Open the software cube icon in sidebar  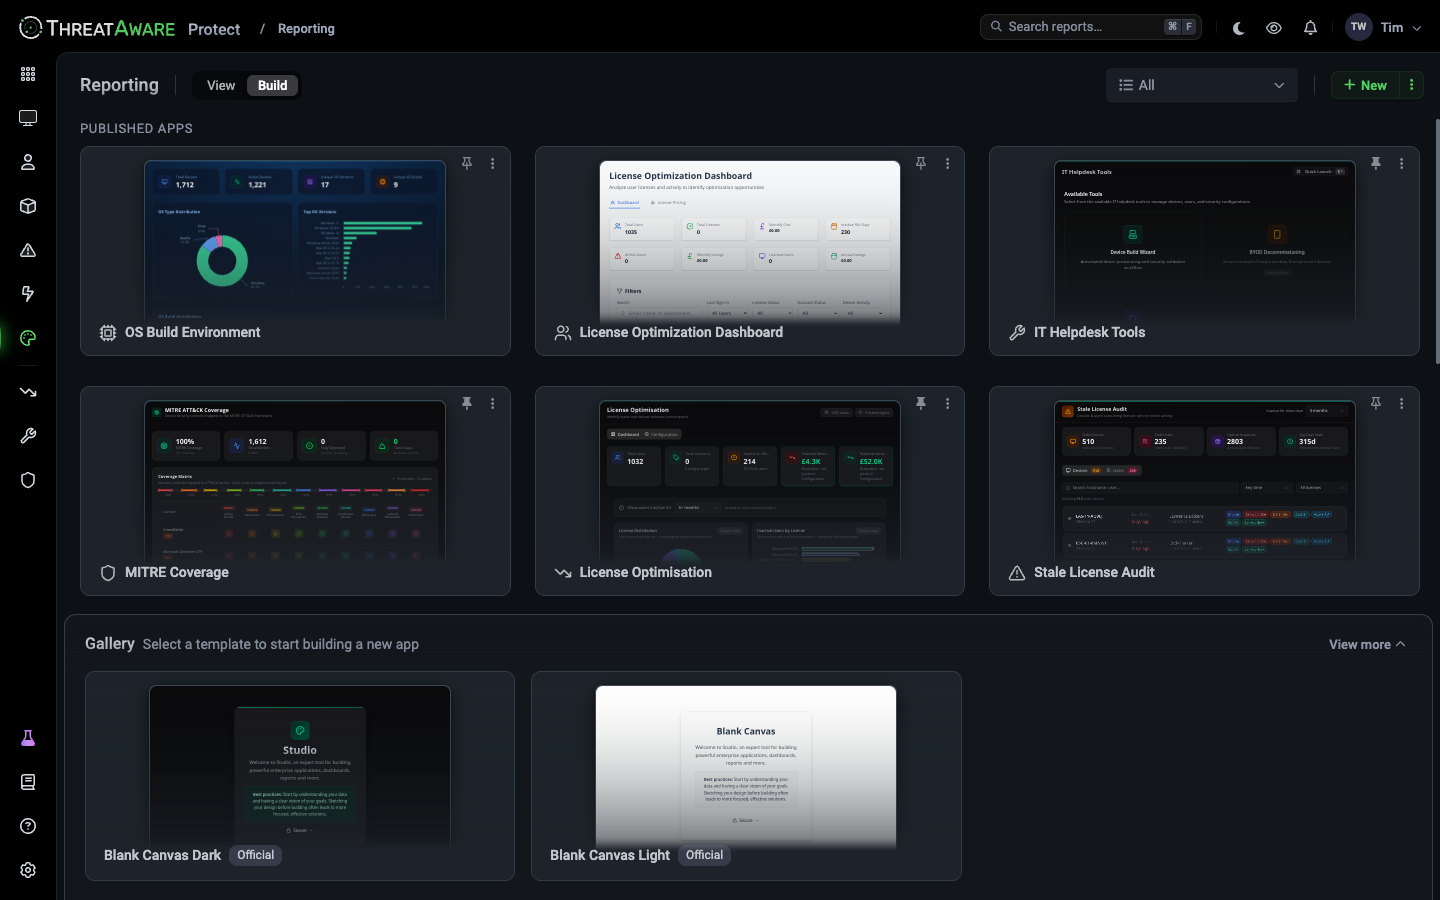coord(28,206)
